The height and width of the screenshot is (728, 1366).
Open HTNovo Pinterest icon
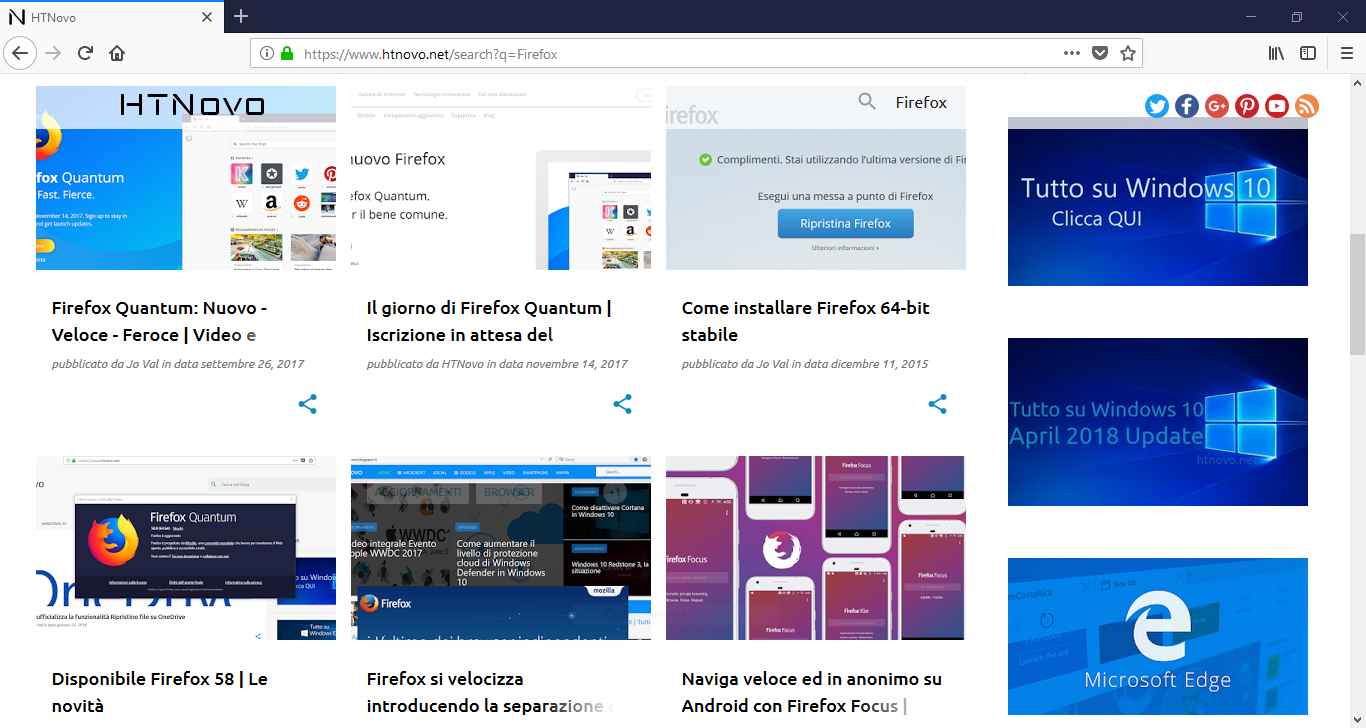(x=1247, y=106)
